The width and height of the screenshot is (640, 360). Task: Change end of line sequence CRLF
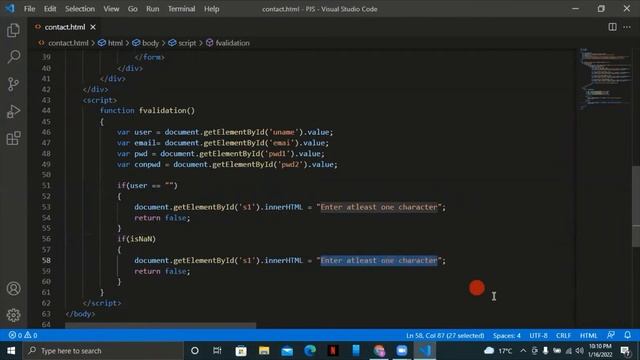[563, 335]
